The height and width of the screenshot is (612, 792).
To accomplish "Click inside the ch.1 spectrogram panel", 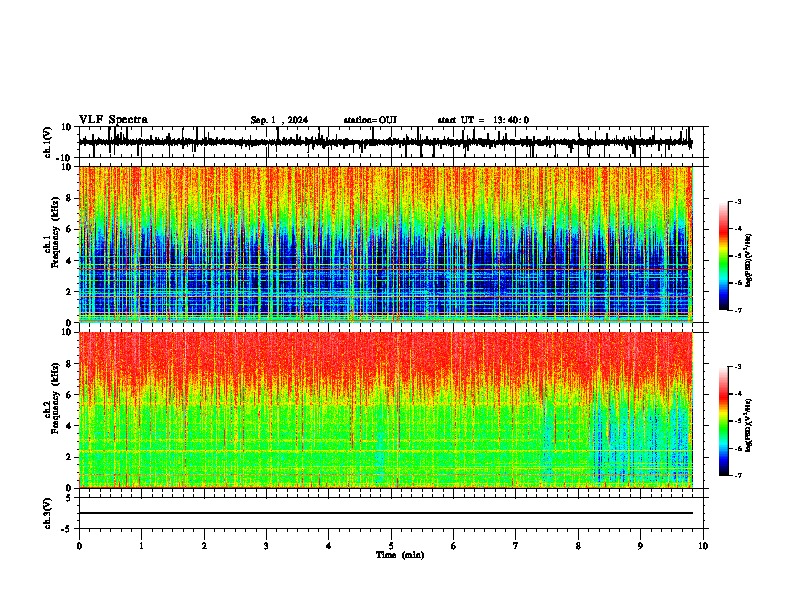I will (386, 244).
